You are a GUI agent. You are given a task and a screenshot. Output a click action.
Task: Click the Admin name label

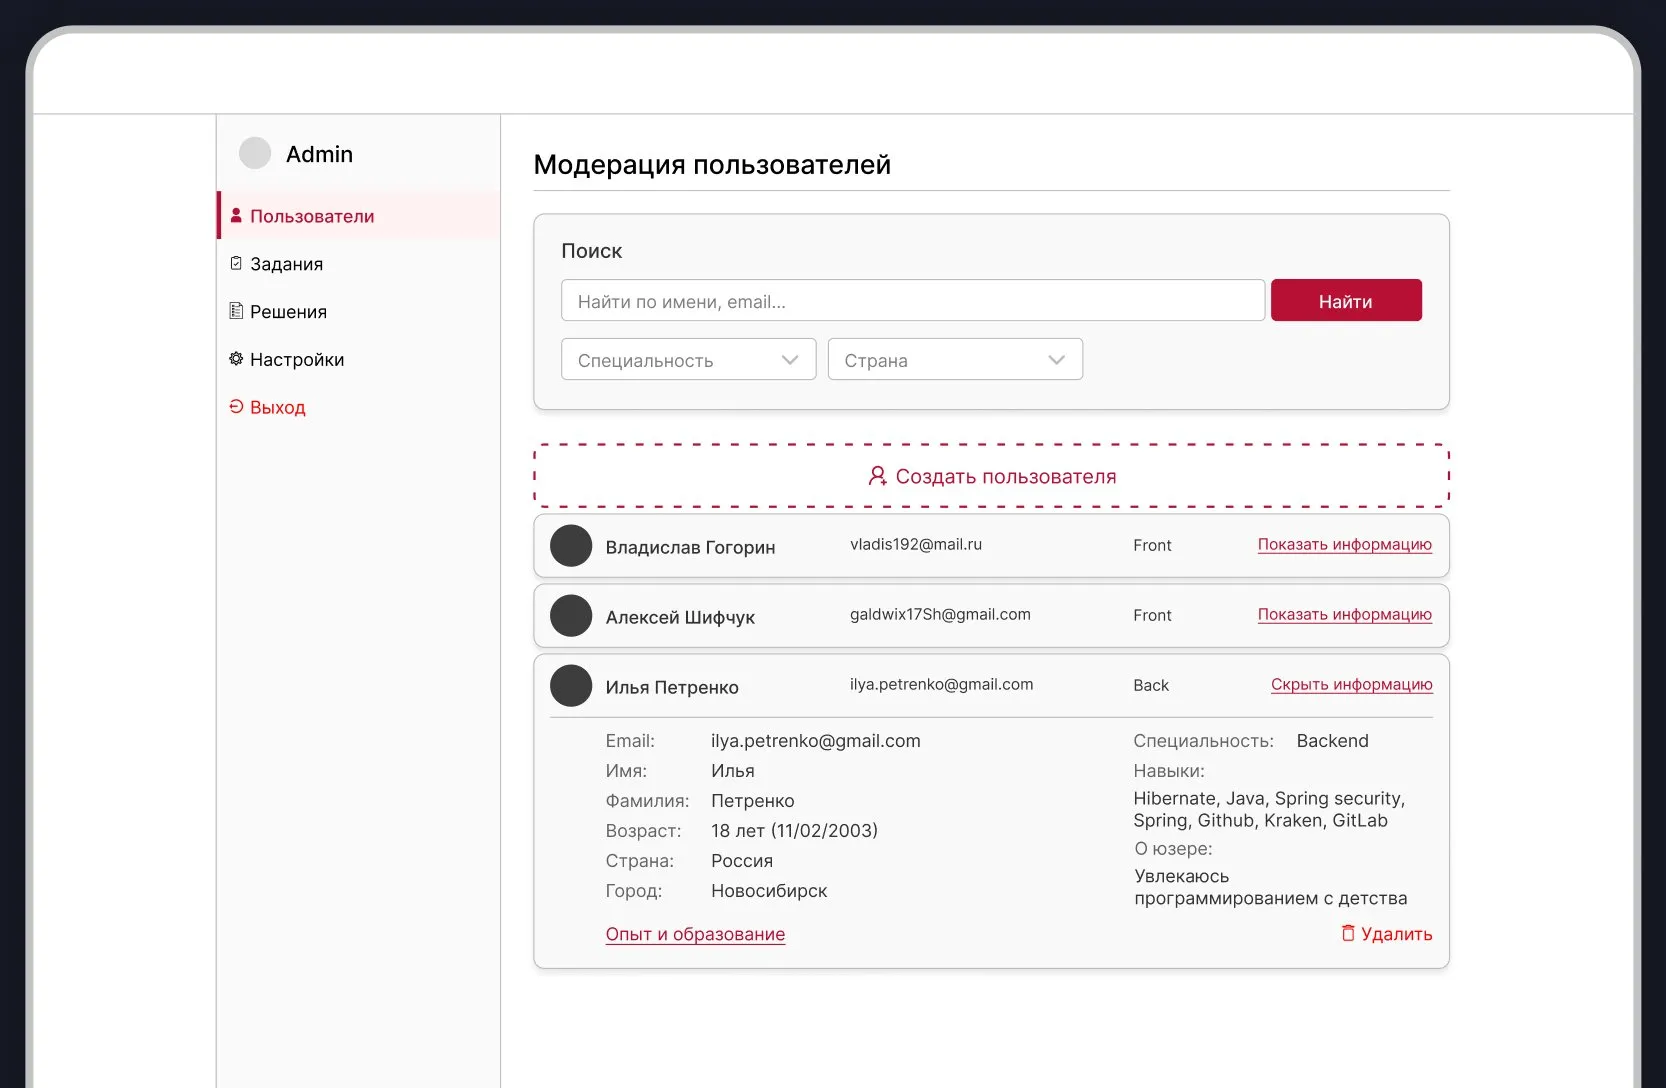coord(319,154)
